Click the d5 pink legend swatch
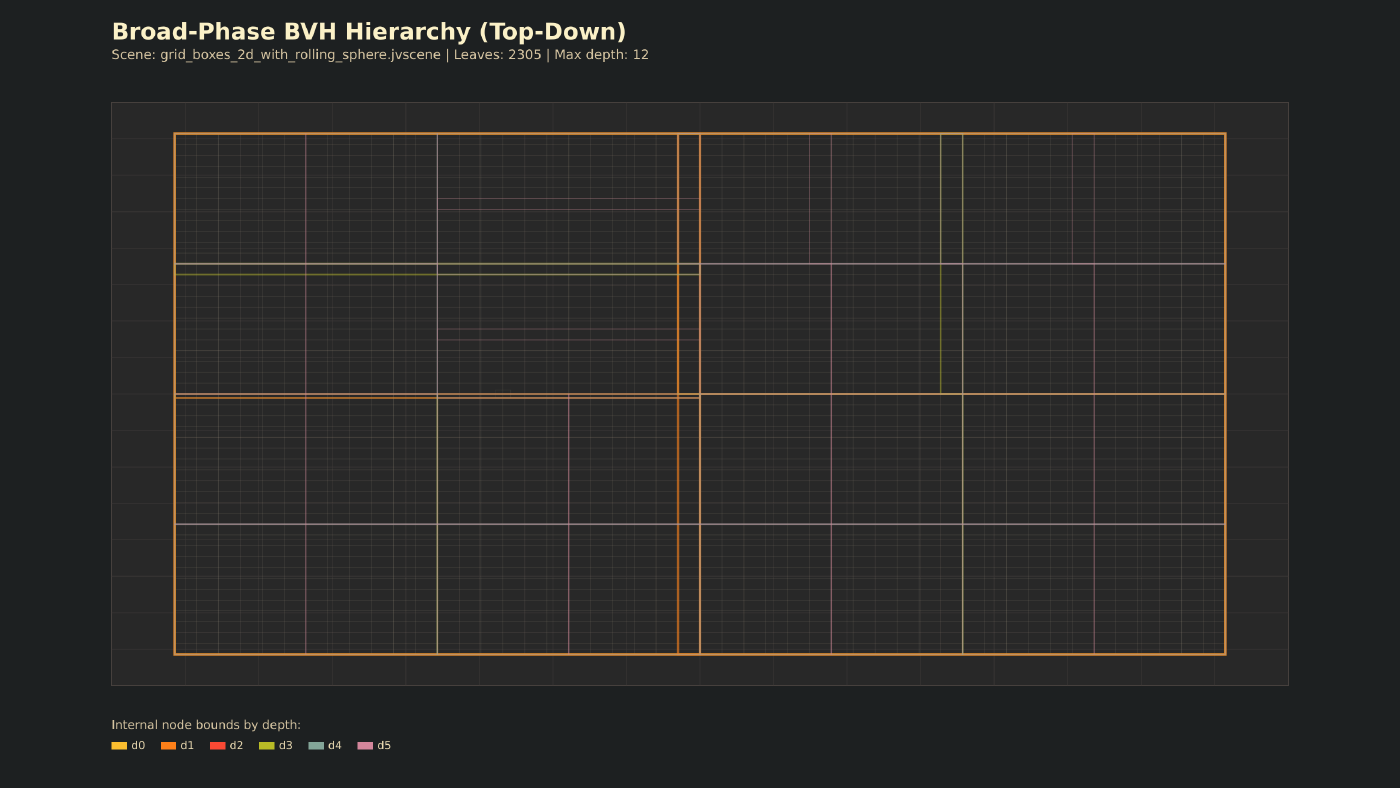Viewport: 1400px width, 788px height. pyautogui.click(x=365, y=746)
